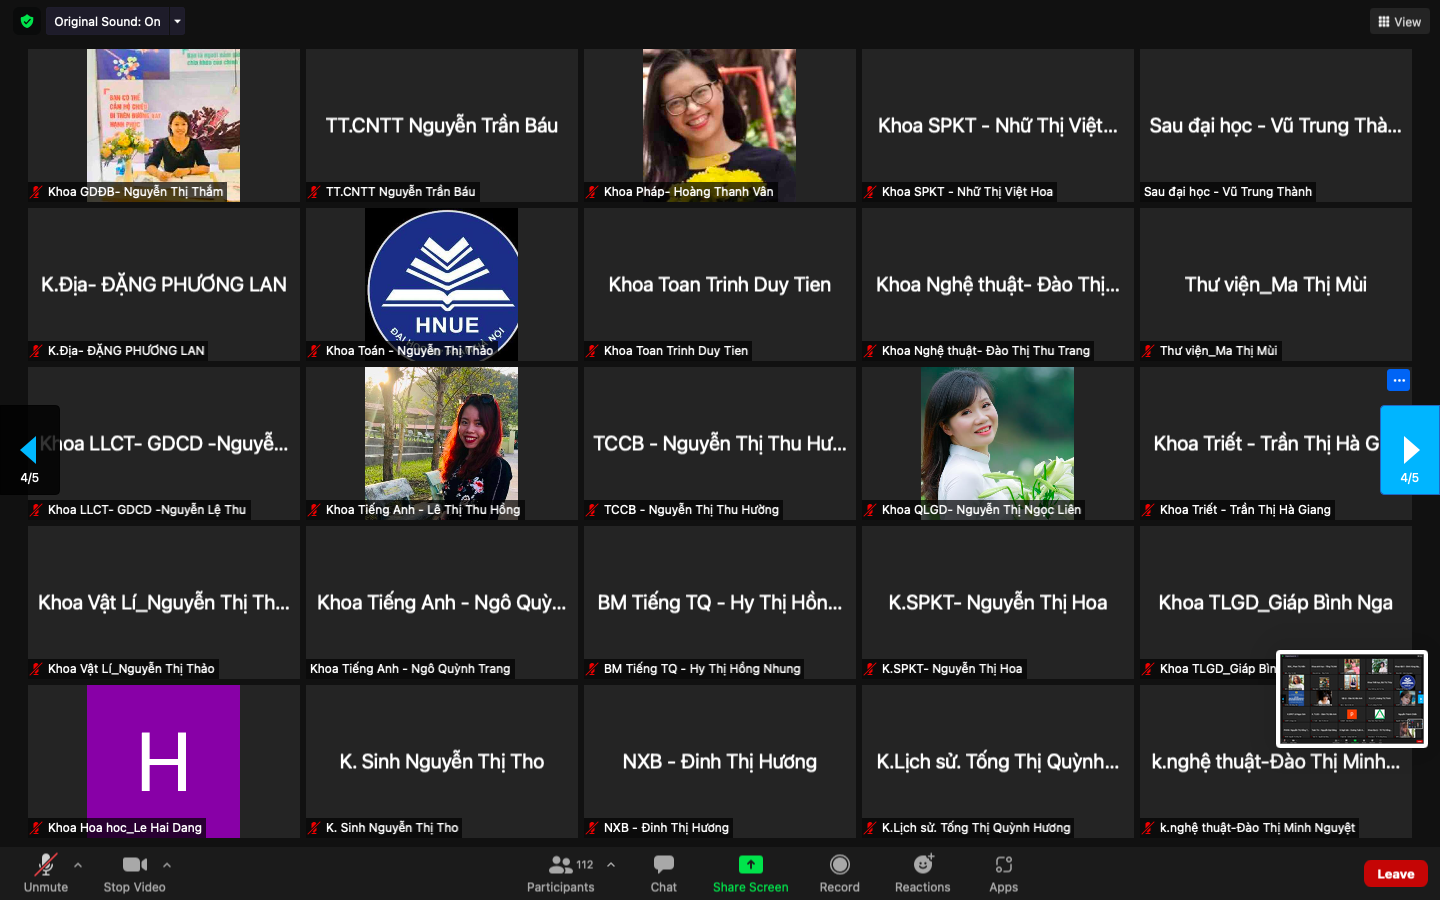Expand audio options chevron beside Unmute

[x=78, y=865]
